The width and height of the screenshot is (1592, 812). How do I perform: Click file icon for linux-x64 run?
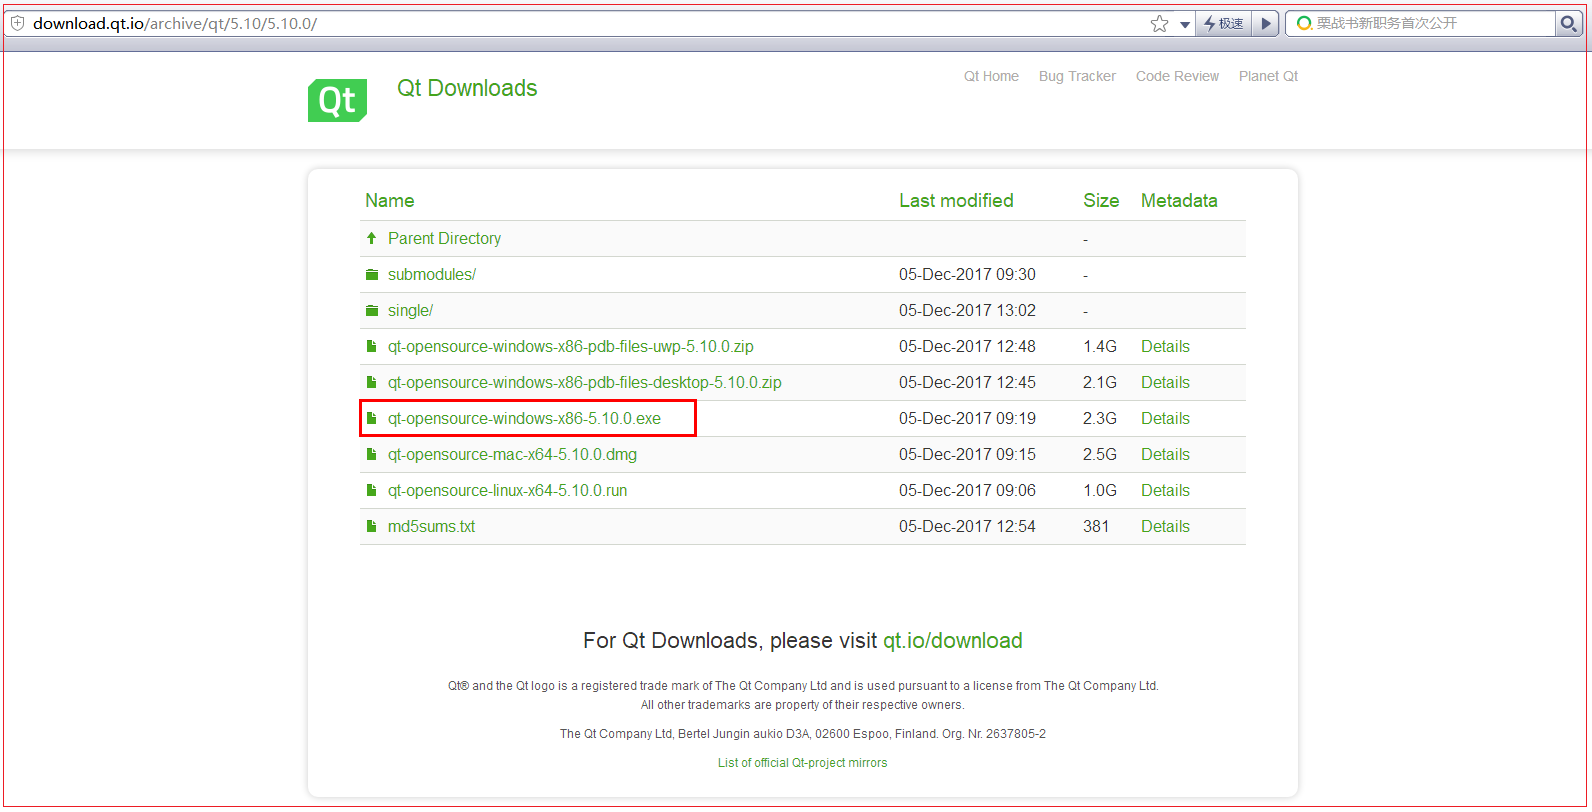click(x=371, y=490)
